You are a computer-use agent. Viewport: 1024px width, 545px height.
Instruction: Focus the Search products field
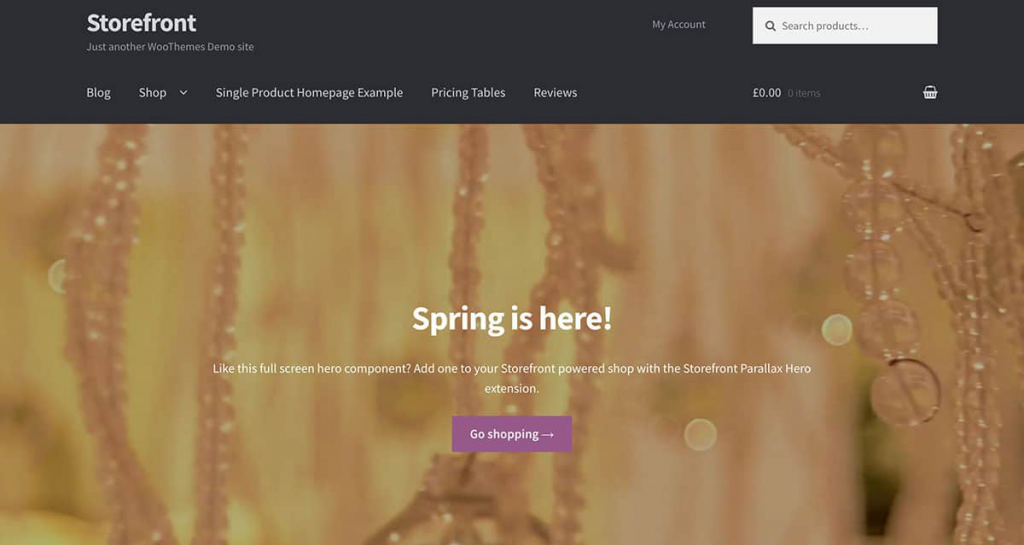pos(845,25)
